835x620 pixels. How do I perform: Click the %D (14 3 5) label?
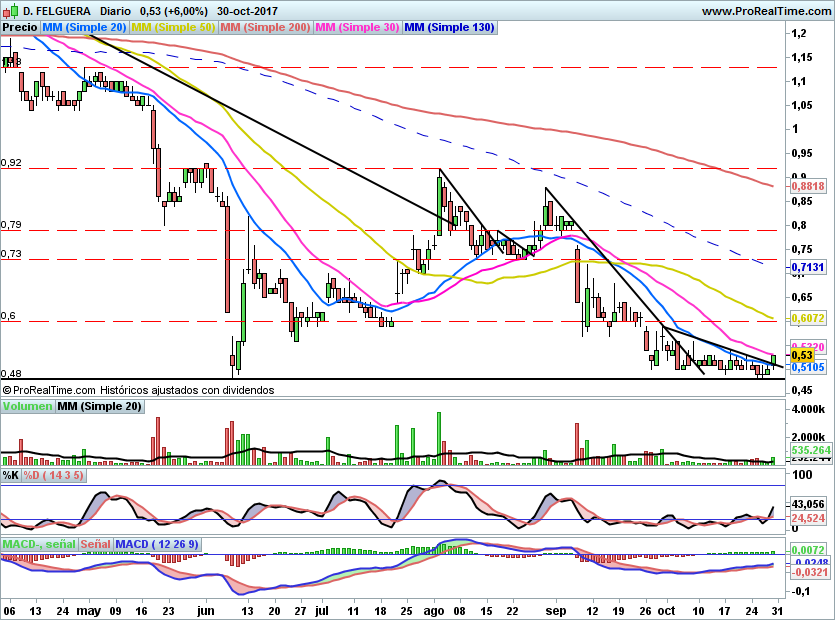pos(55,475)
